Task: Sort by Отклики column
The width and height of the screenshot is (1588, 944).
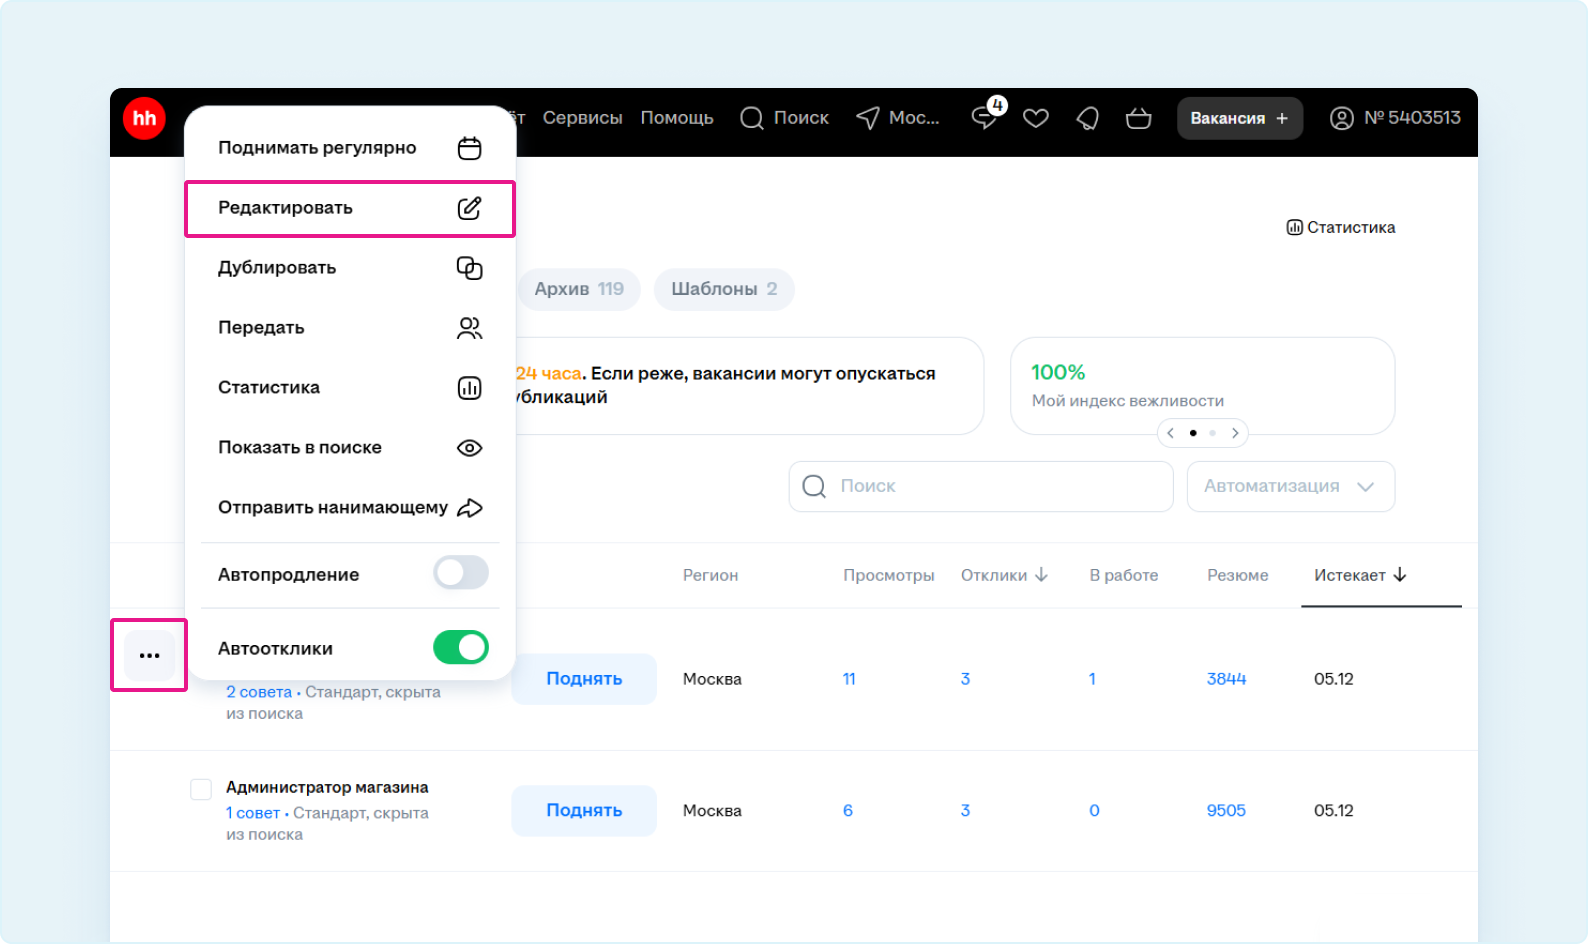Action: (x=1003, y=575)
